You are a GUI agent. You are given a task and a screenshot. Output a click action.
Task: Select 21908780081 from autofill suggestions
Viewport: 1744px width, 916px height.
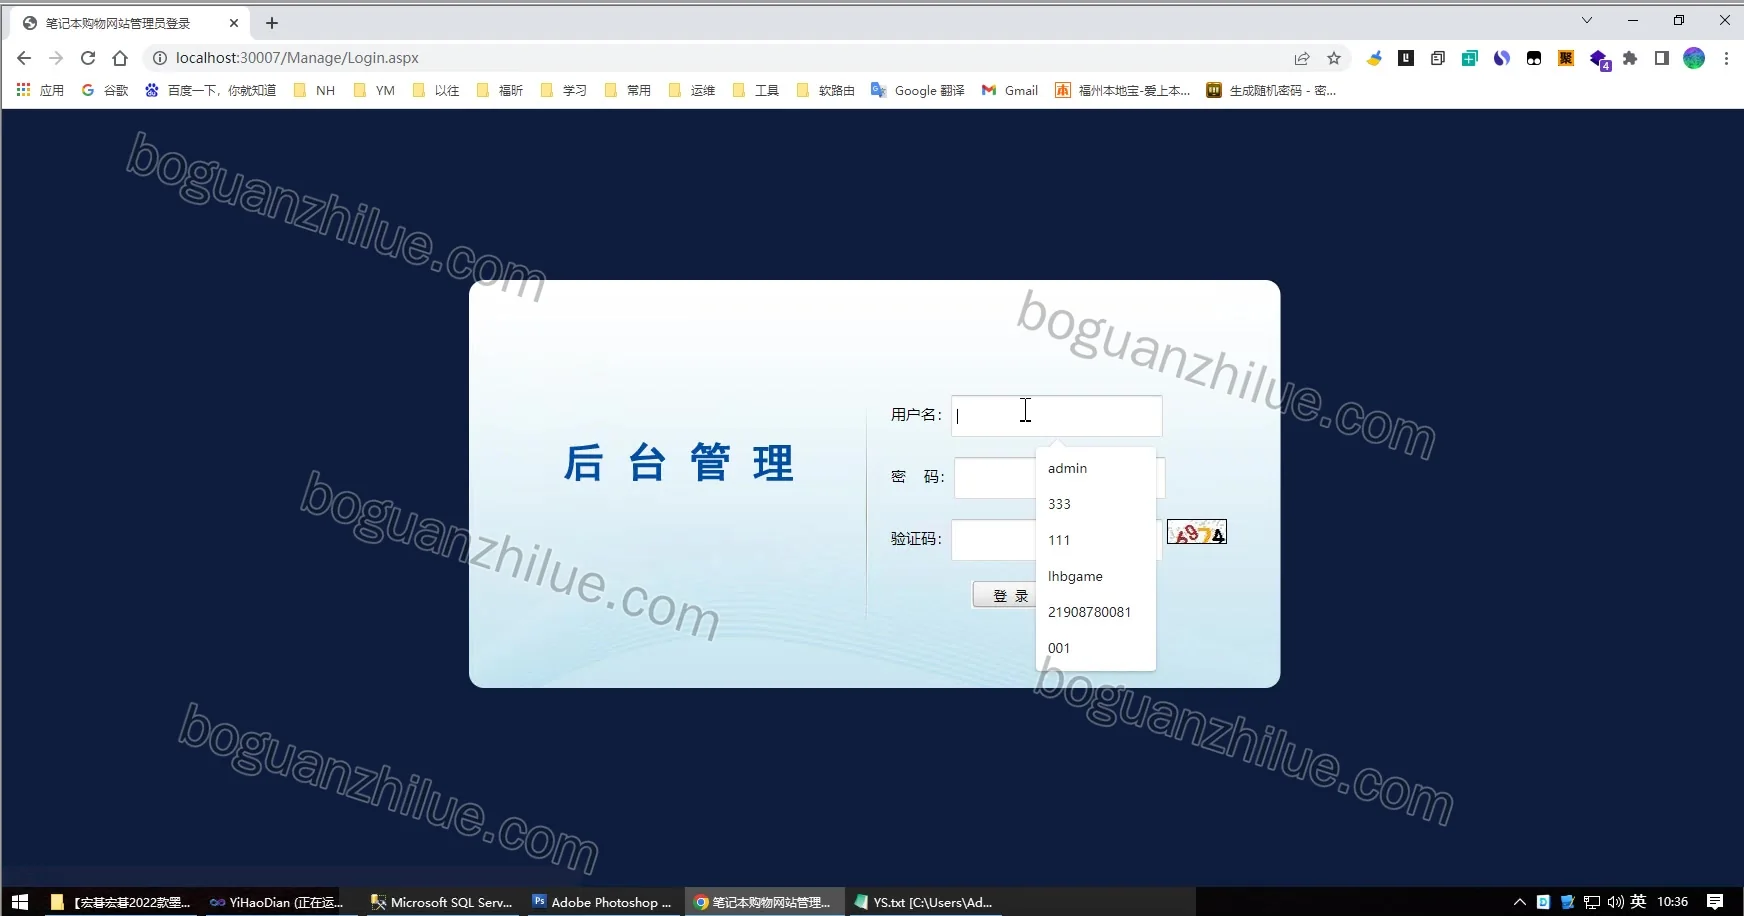(x=1096, y=612)
